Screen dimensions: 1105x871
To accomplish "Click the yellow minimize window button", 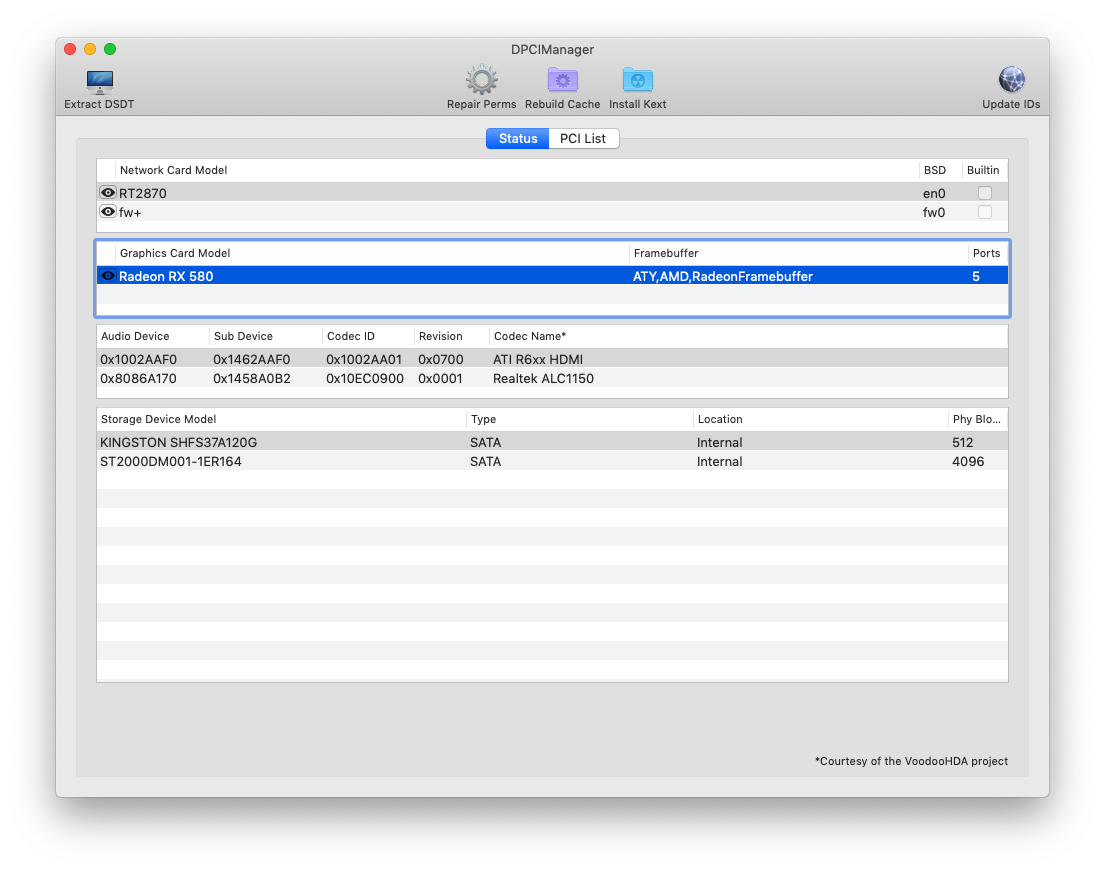I will click(90, 49).
